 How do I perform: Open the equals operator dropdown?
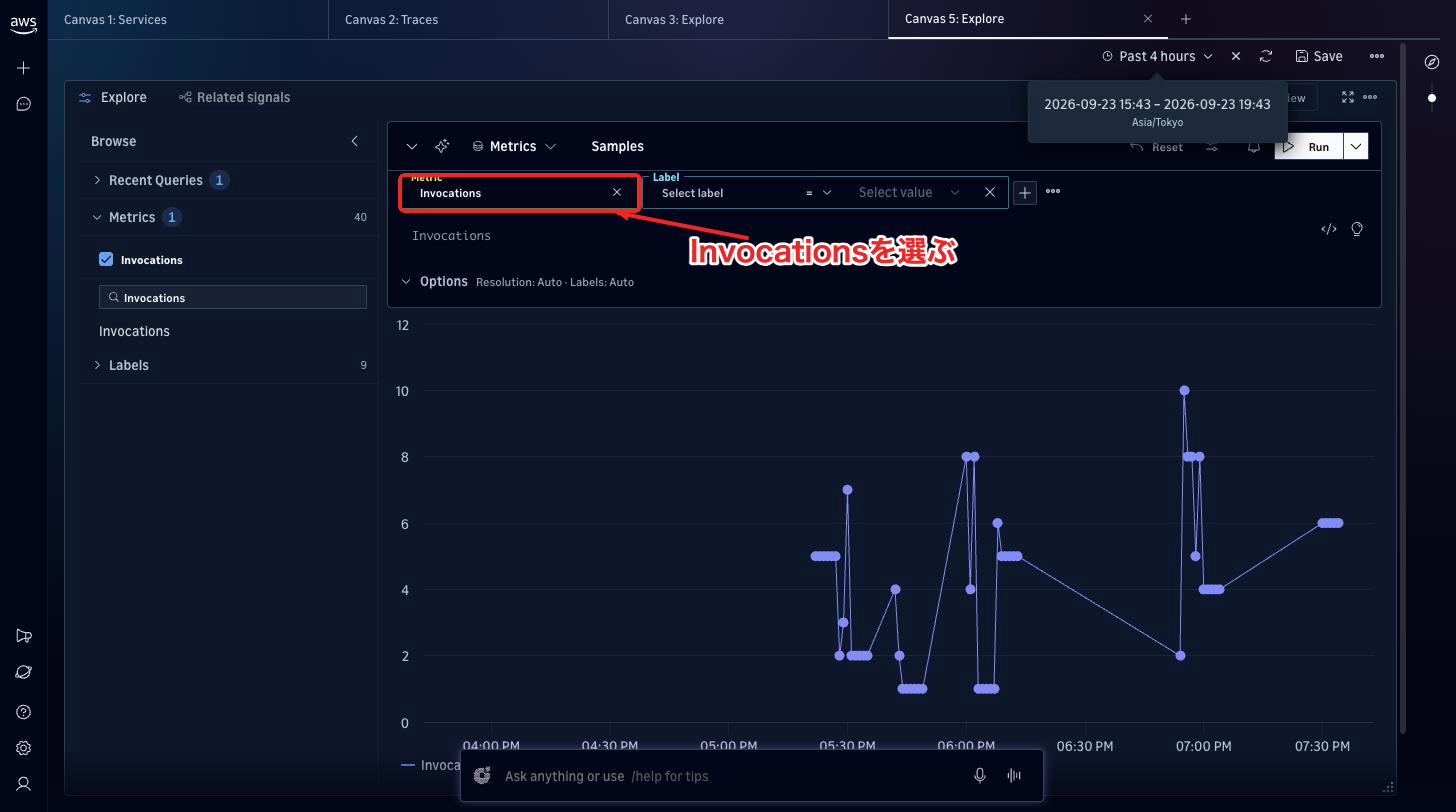819,192
